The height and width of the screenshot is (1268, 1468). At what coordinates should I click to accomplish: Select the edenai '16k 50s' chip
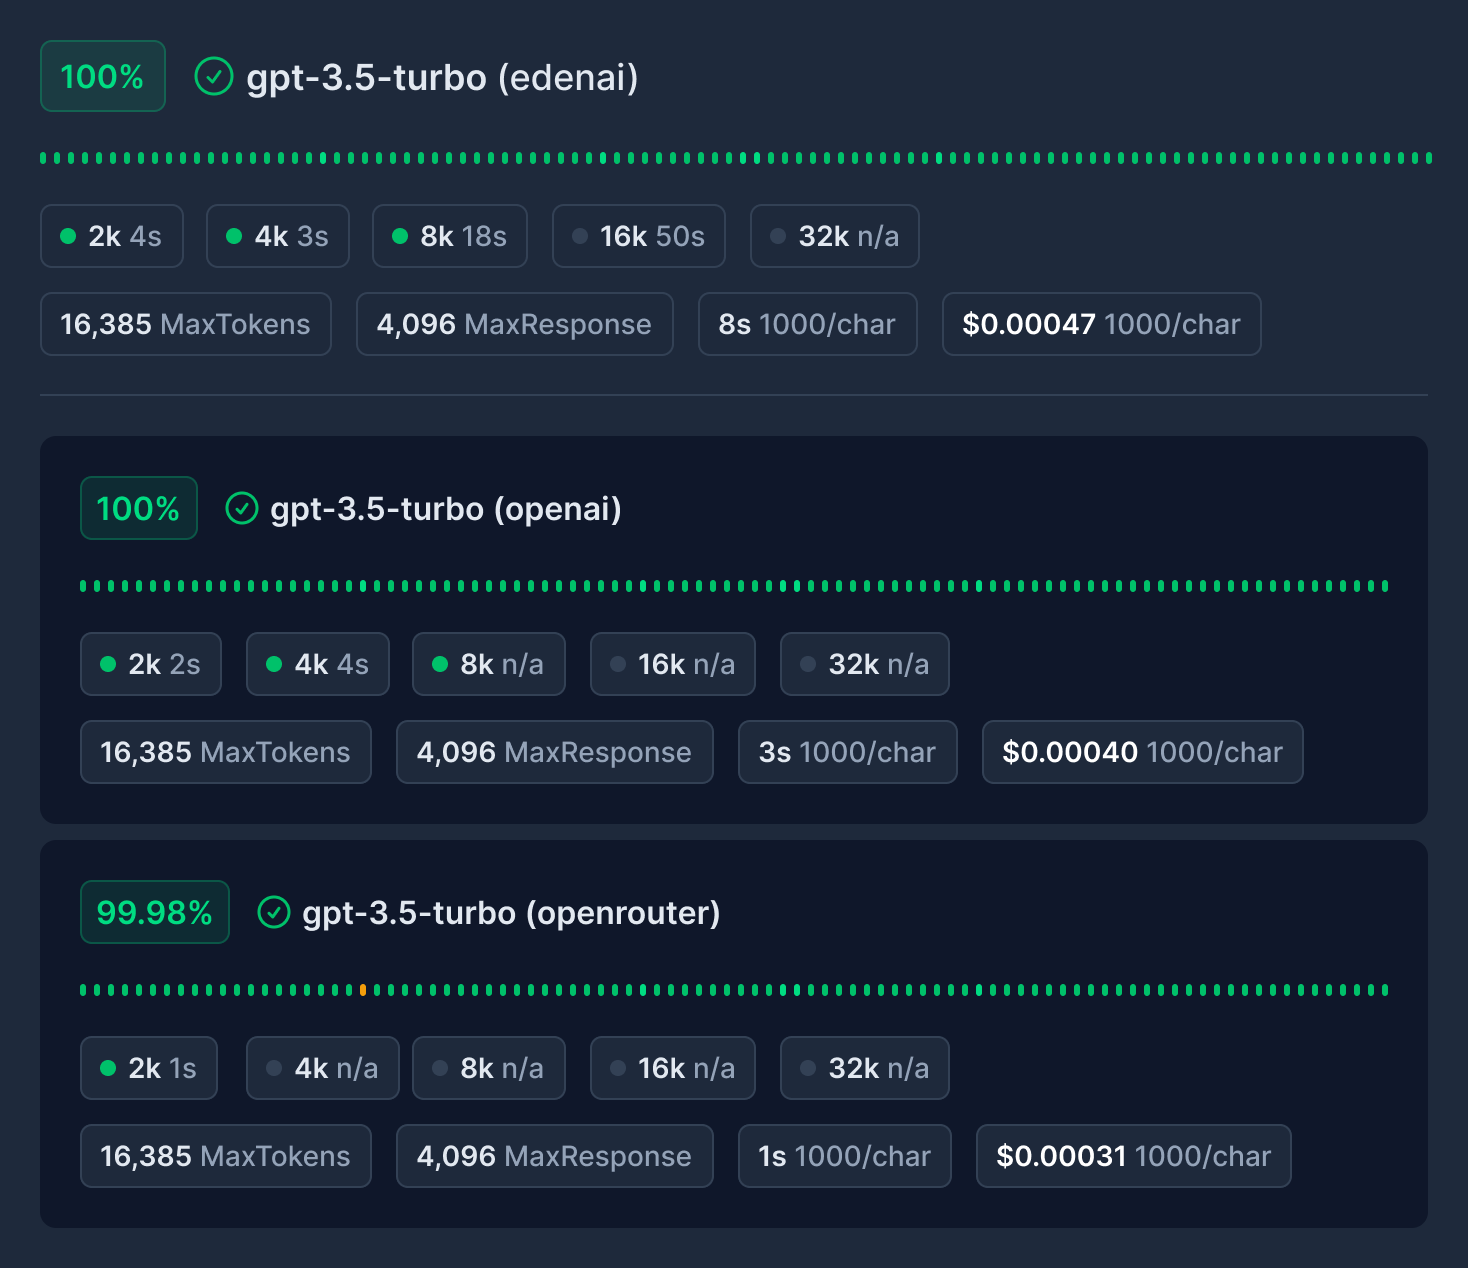pos(639,236)
